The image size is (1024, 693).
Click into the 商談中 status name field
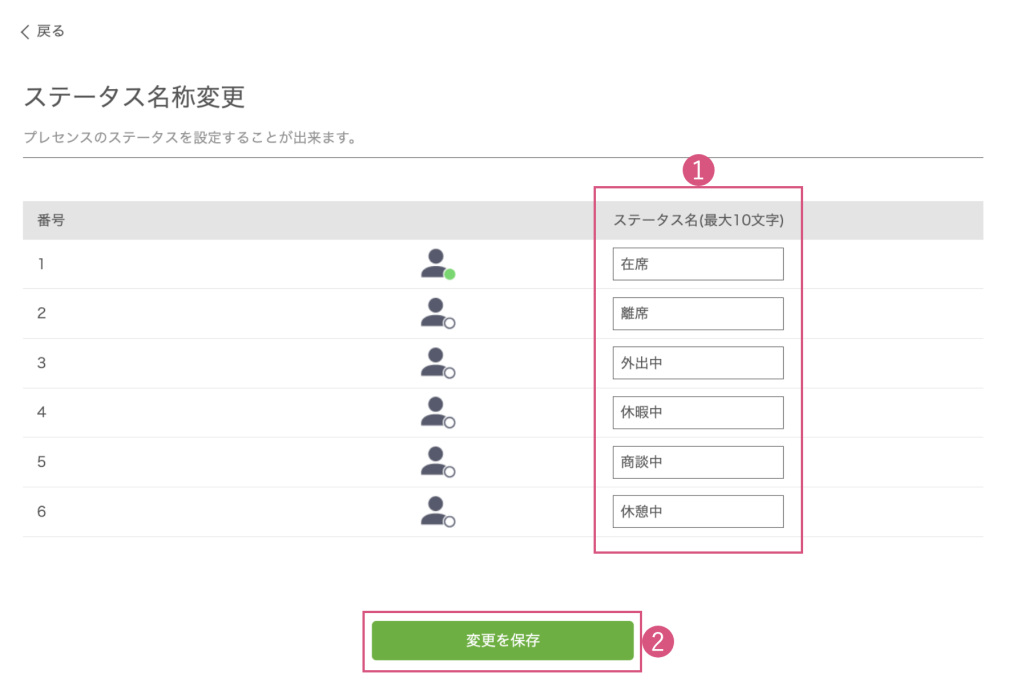697,462
